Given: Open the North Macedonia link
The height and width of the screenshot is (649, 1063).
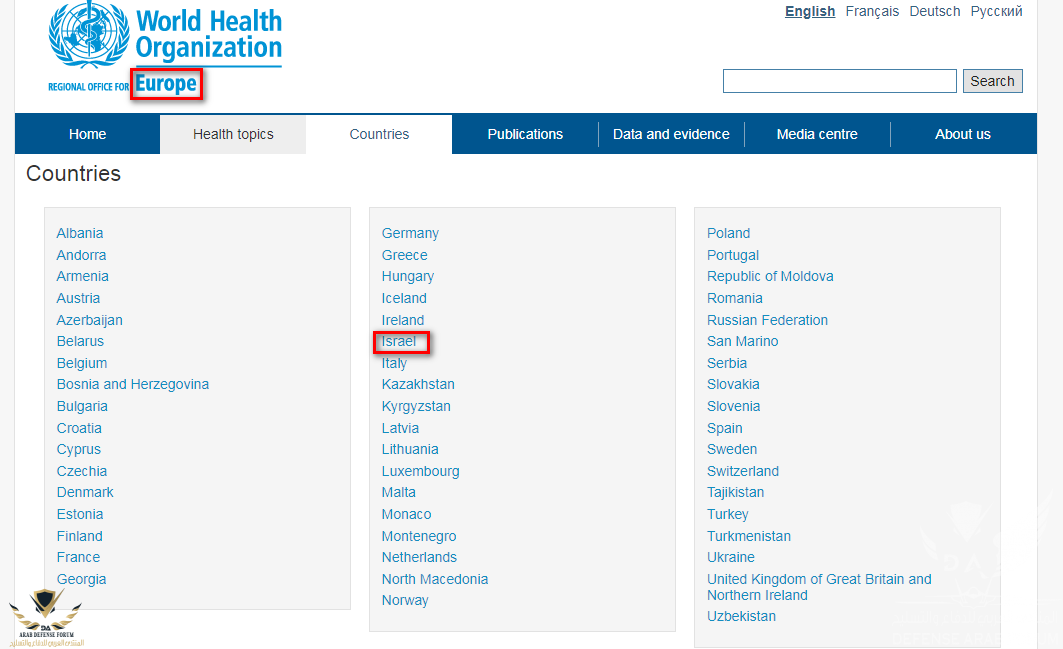Looking at the screenshot, I should tap(435, 579).
